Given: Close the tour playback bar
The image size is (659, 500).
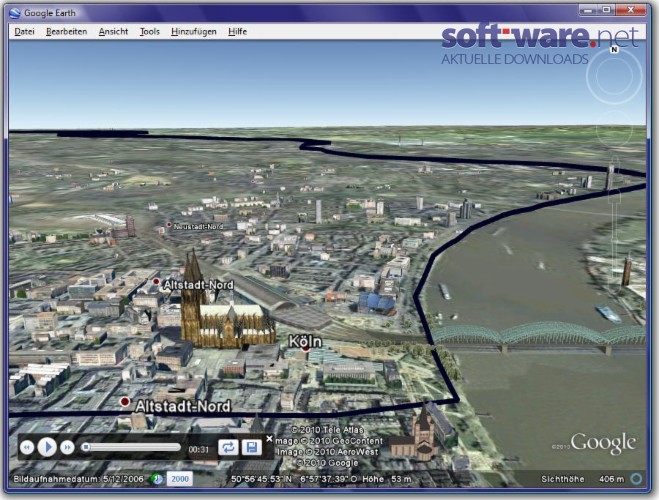Looking at the screenshot, I should [269, 439].
